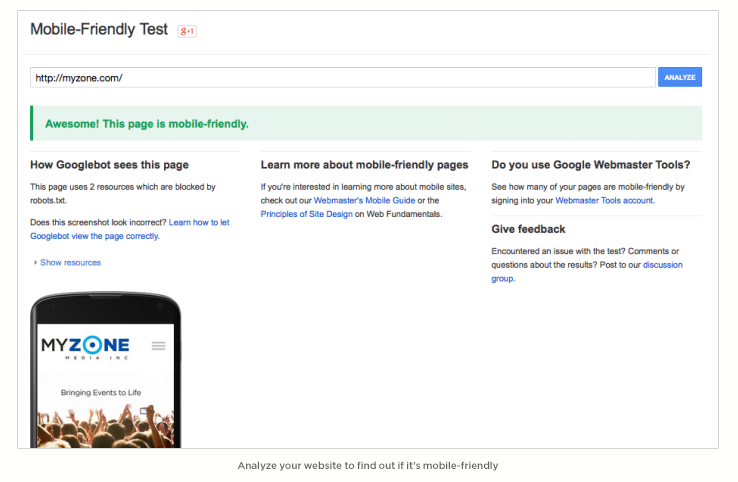The image size is (738, 482).
Task: Open the Webmaster's Mobile Guide link
Action: [364, 201]
